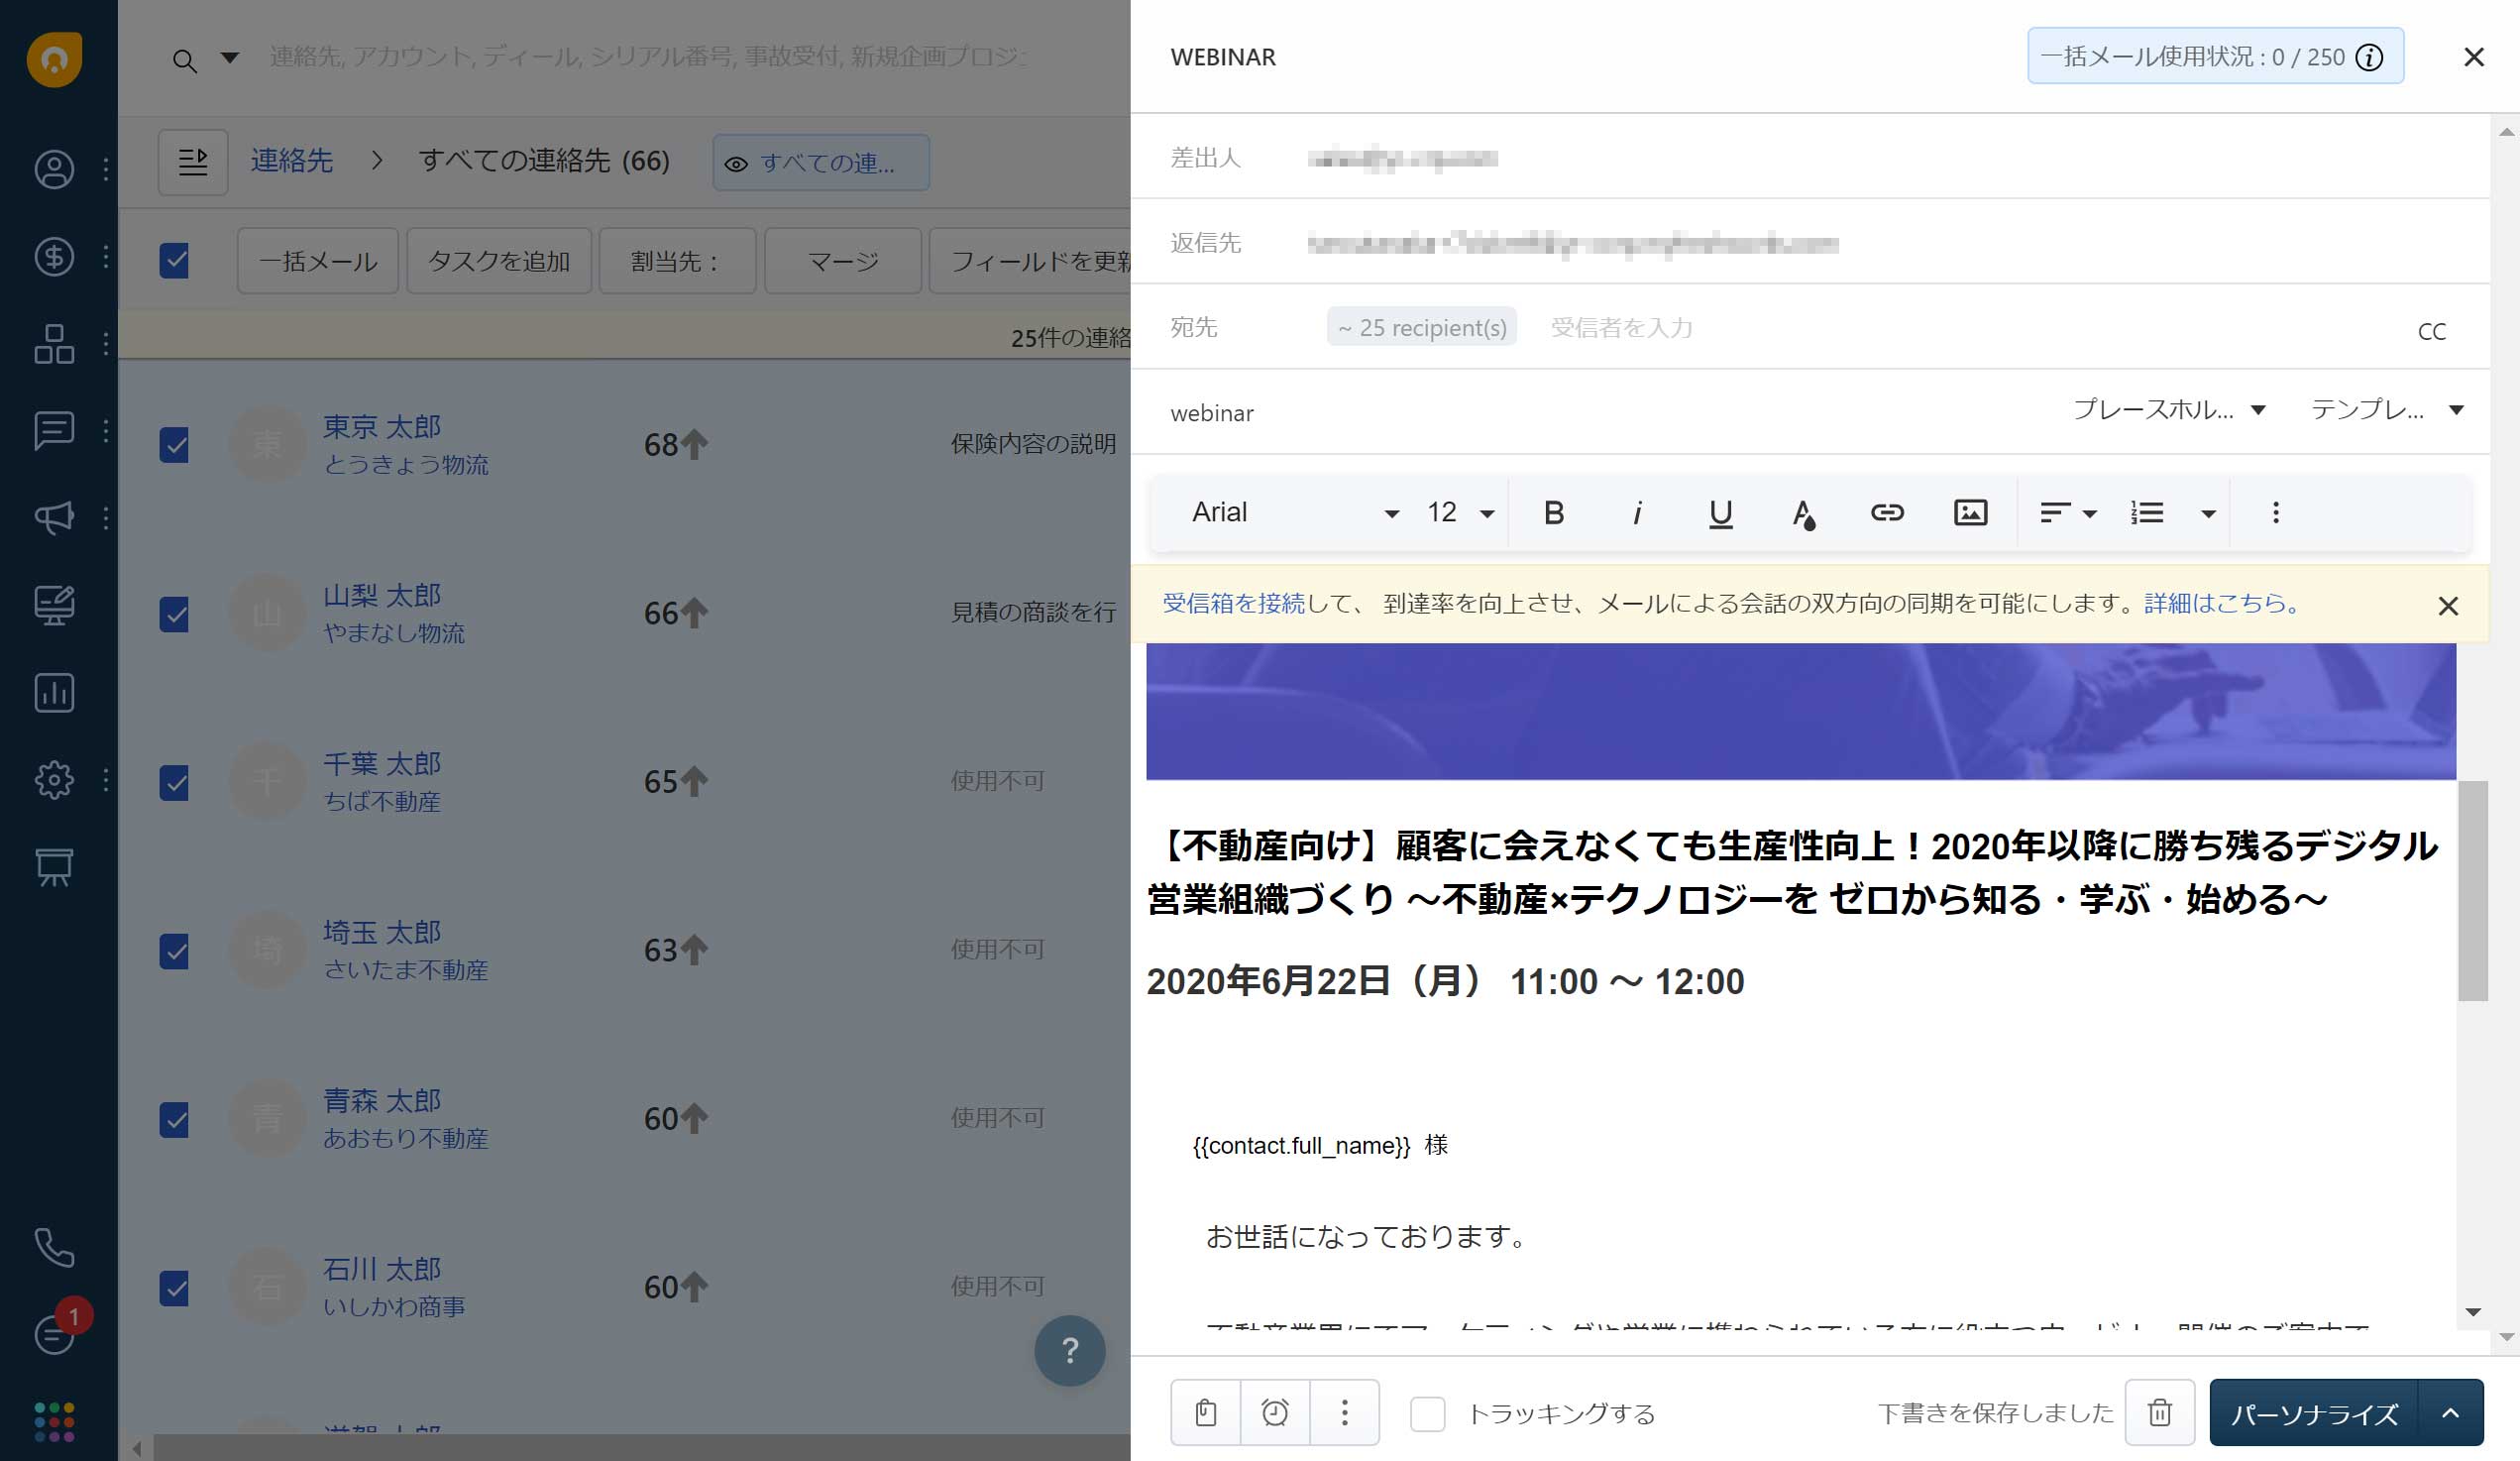Open the reports bar chart sidebar icon
This screenshot has height=1461, width=2520.
click(x=54, y=692)
